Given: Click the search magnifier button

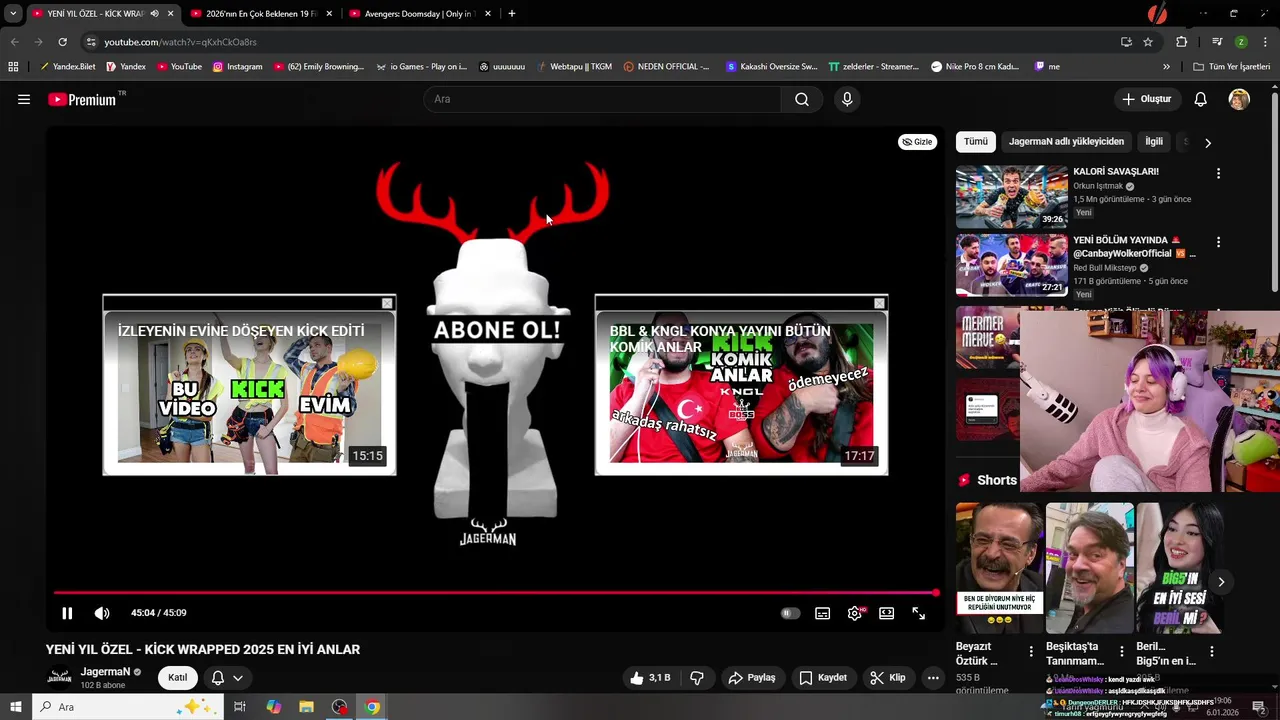Looking at the screenshot, I should pyautogui.click(x=802, y=99).
